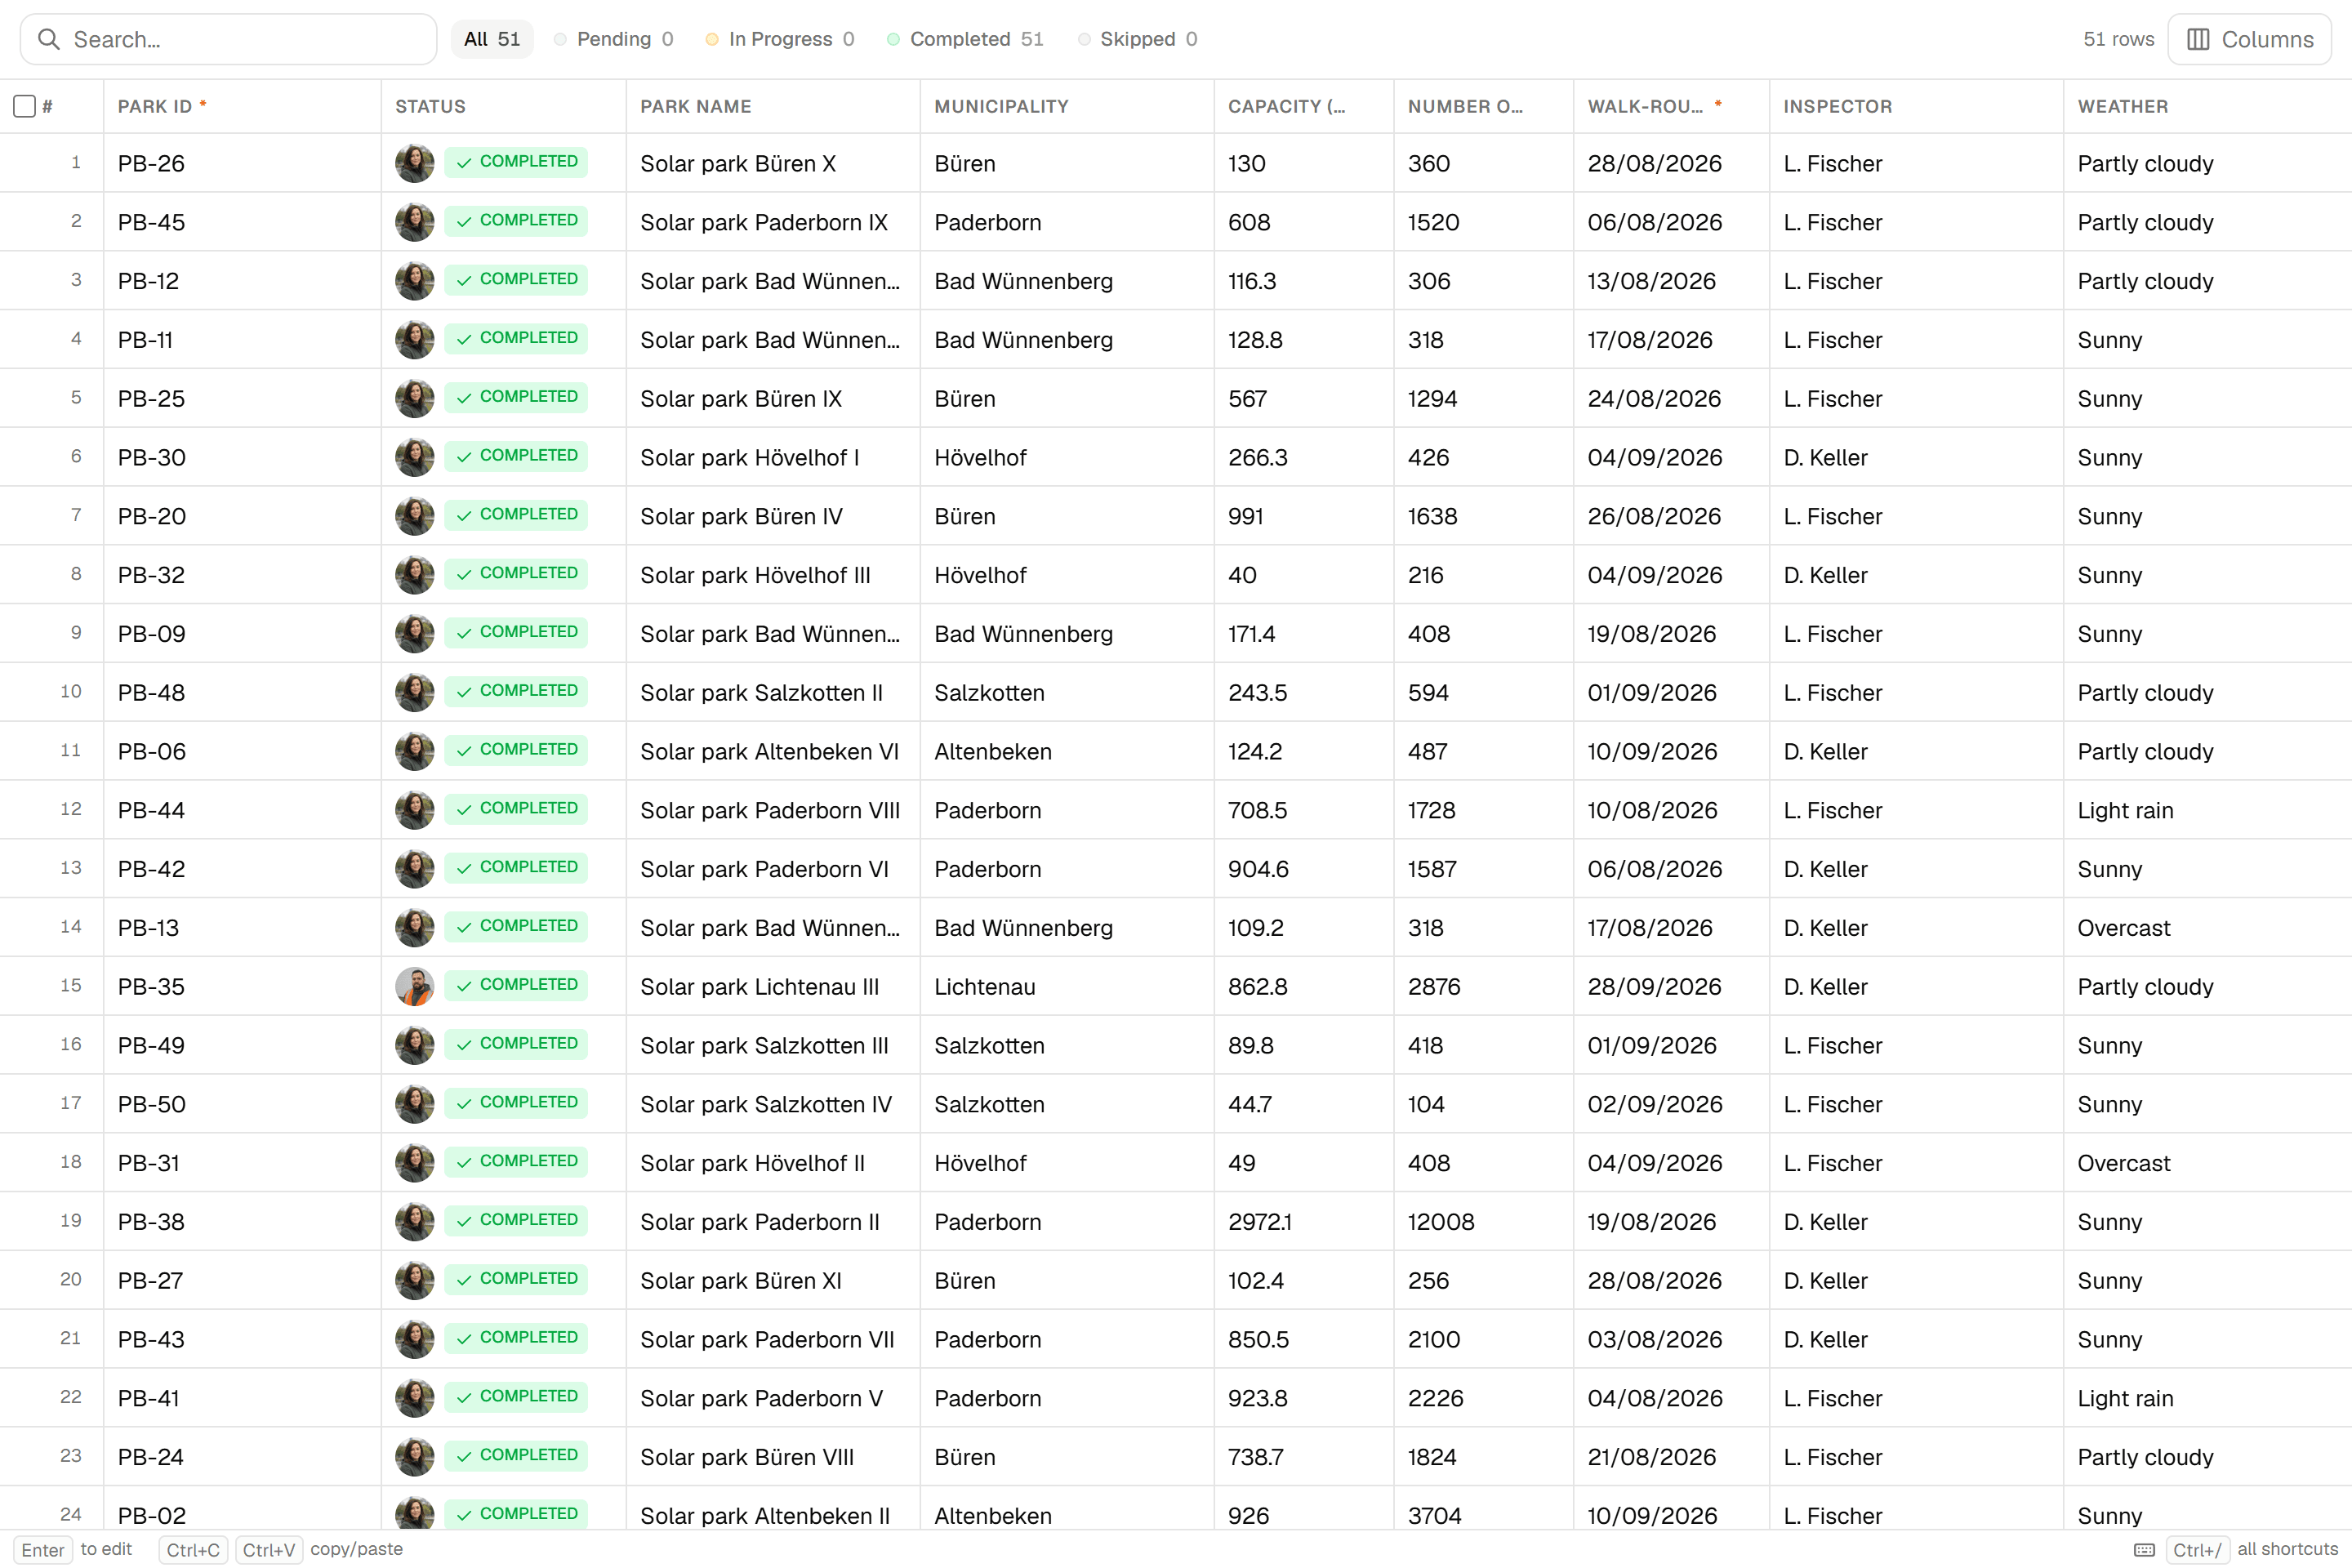Sort by WALK-ROU… date column header
The height and width of the screenshot is (1568, 2352).
coord(1671,106)
